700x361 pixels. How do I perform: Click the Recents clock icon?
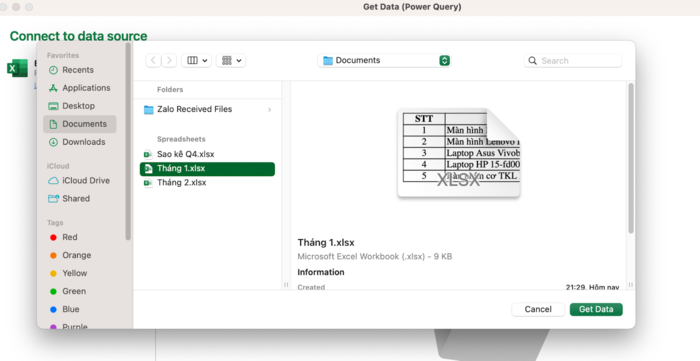pyautogui.click(x=53, y=70)
